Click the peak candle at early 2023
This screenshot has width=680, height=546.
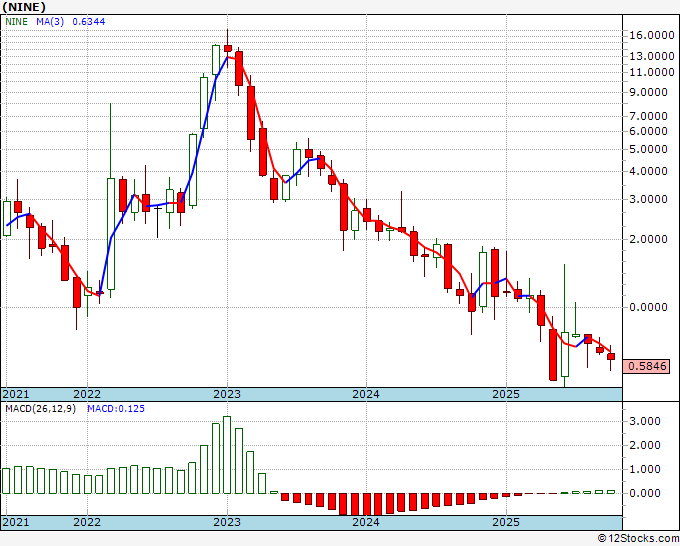pos(228,47)
